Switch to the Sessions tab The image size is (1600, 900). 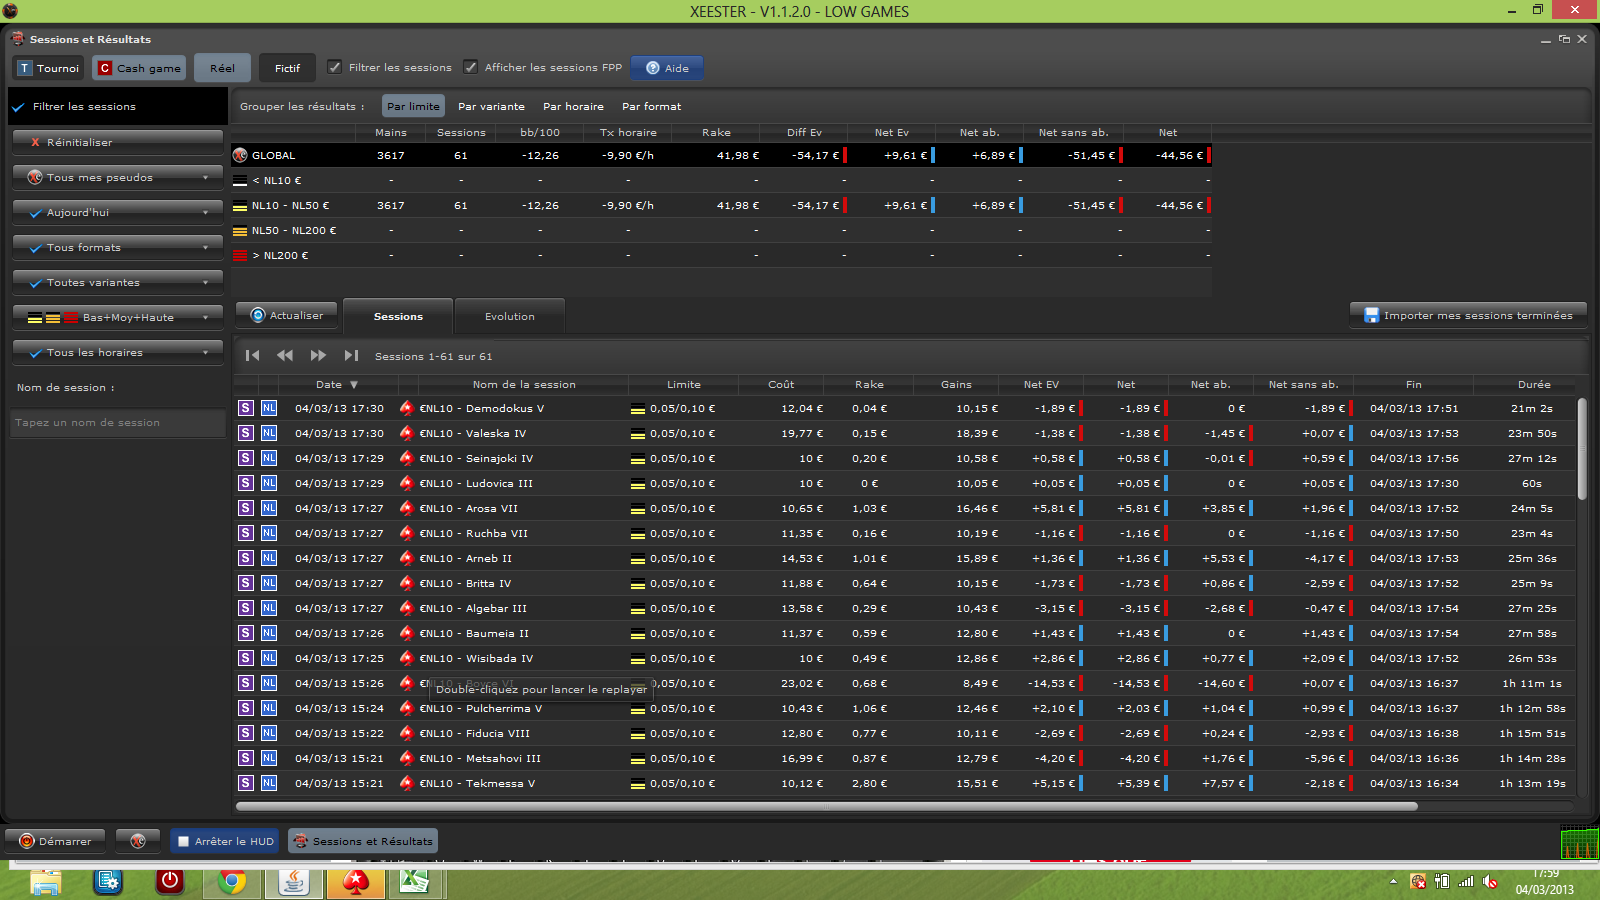point(398,316)
